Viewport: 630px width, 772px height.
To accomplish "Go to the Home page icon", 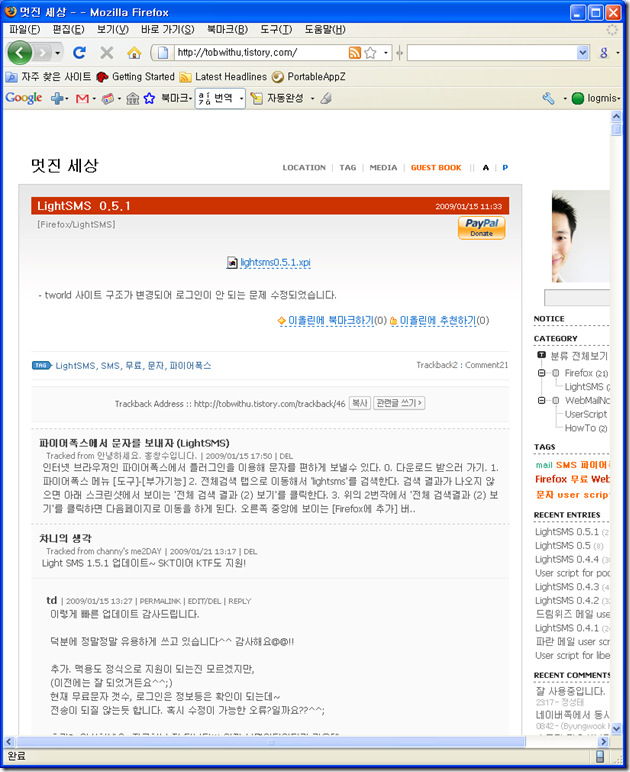I will click(x=134, y=53).
